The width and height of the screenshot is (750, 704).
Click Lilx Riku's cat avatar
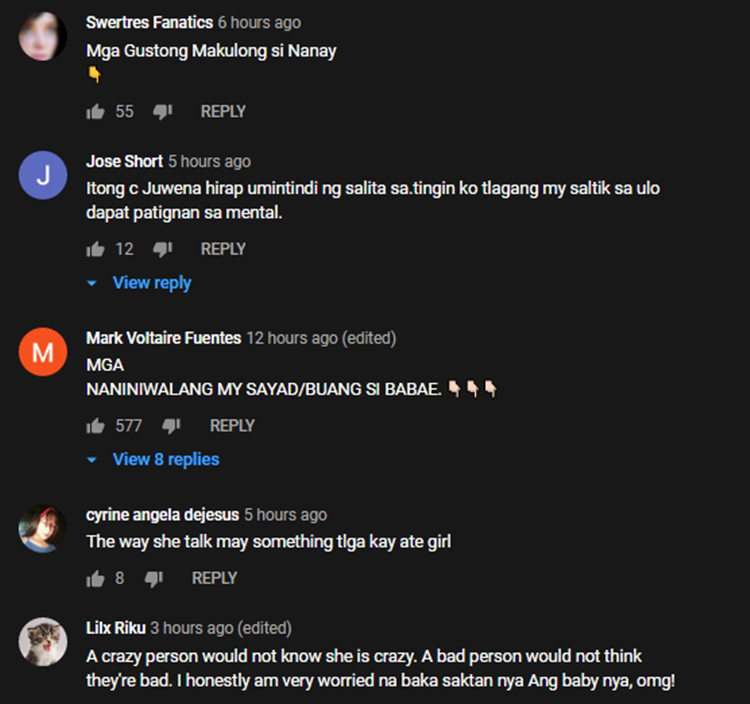pyautogui.click(x=43, y=642)
